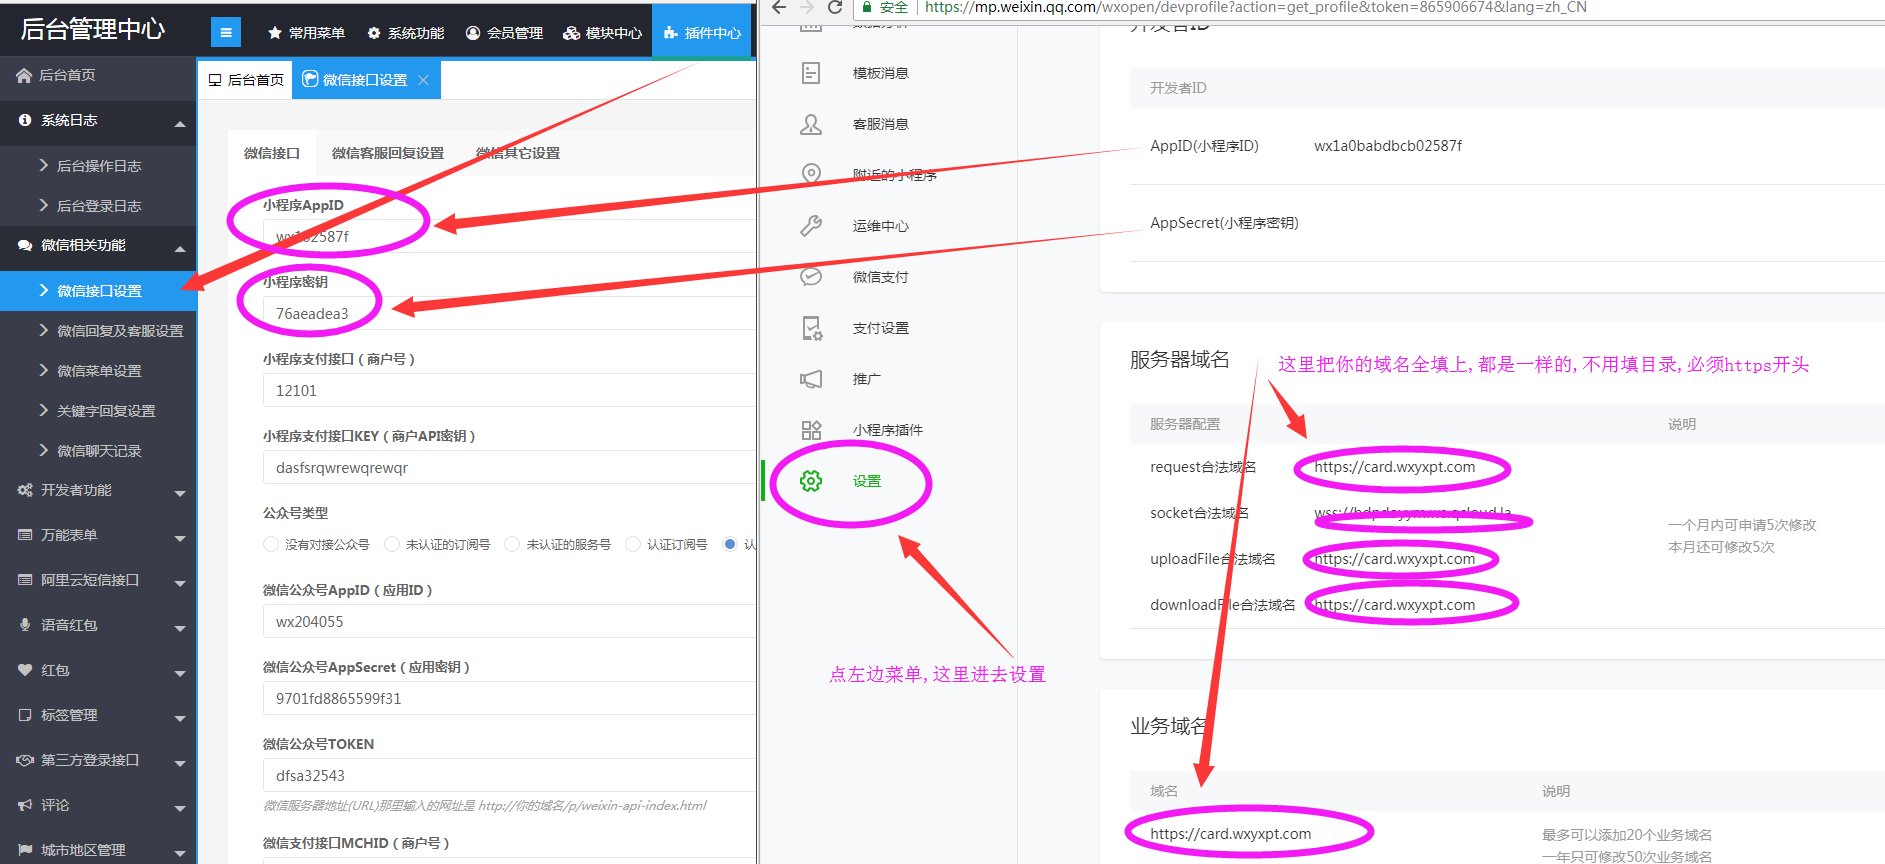This screenshot has width=1885, height=864.
Task: Open 会员管理 in top menu
Action: tap(504, 33)
